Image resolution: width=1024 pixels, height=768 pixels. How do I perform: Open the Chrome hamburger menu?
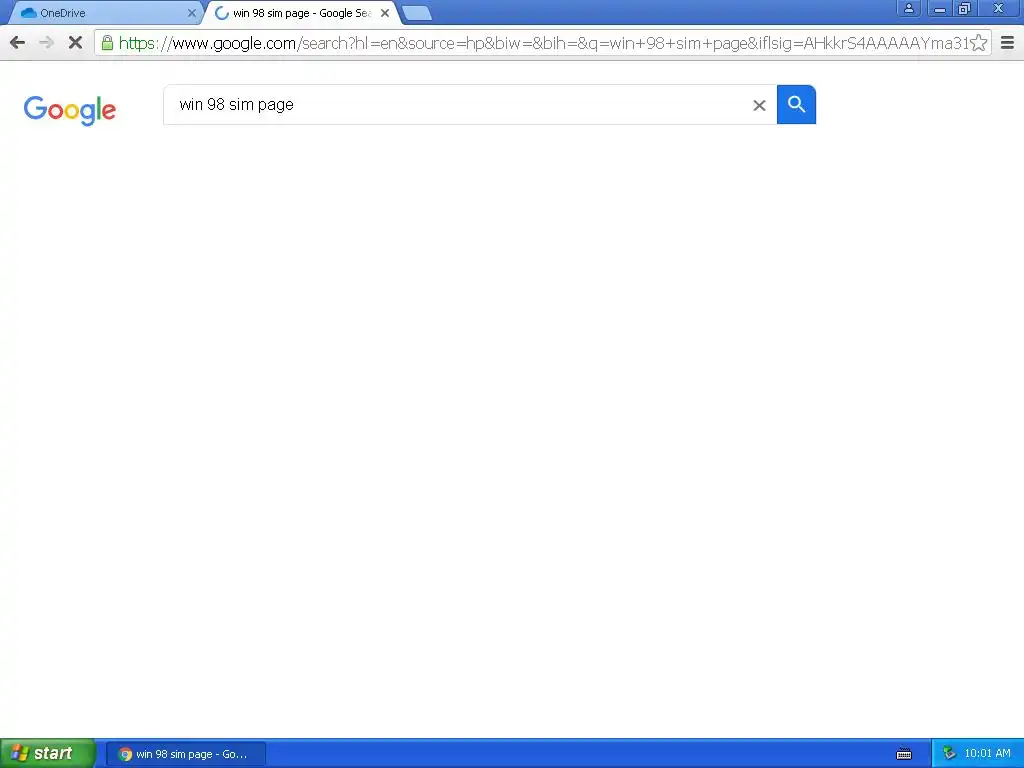(1008, 43)
